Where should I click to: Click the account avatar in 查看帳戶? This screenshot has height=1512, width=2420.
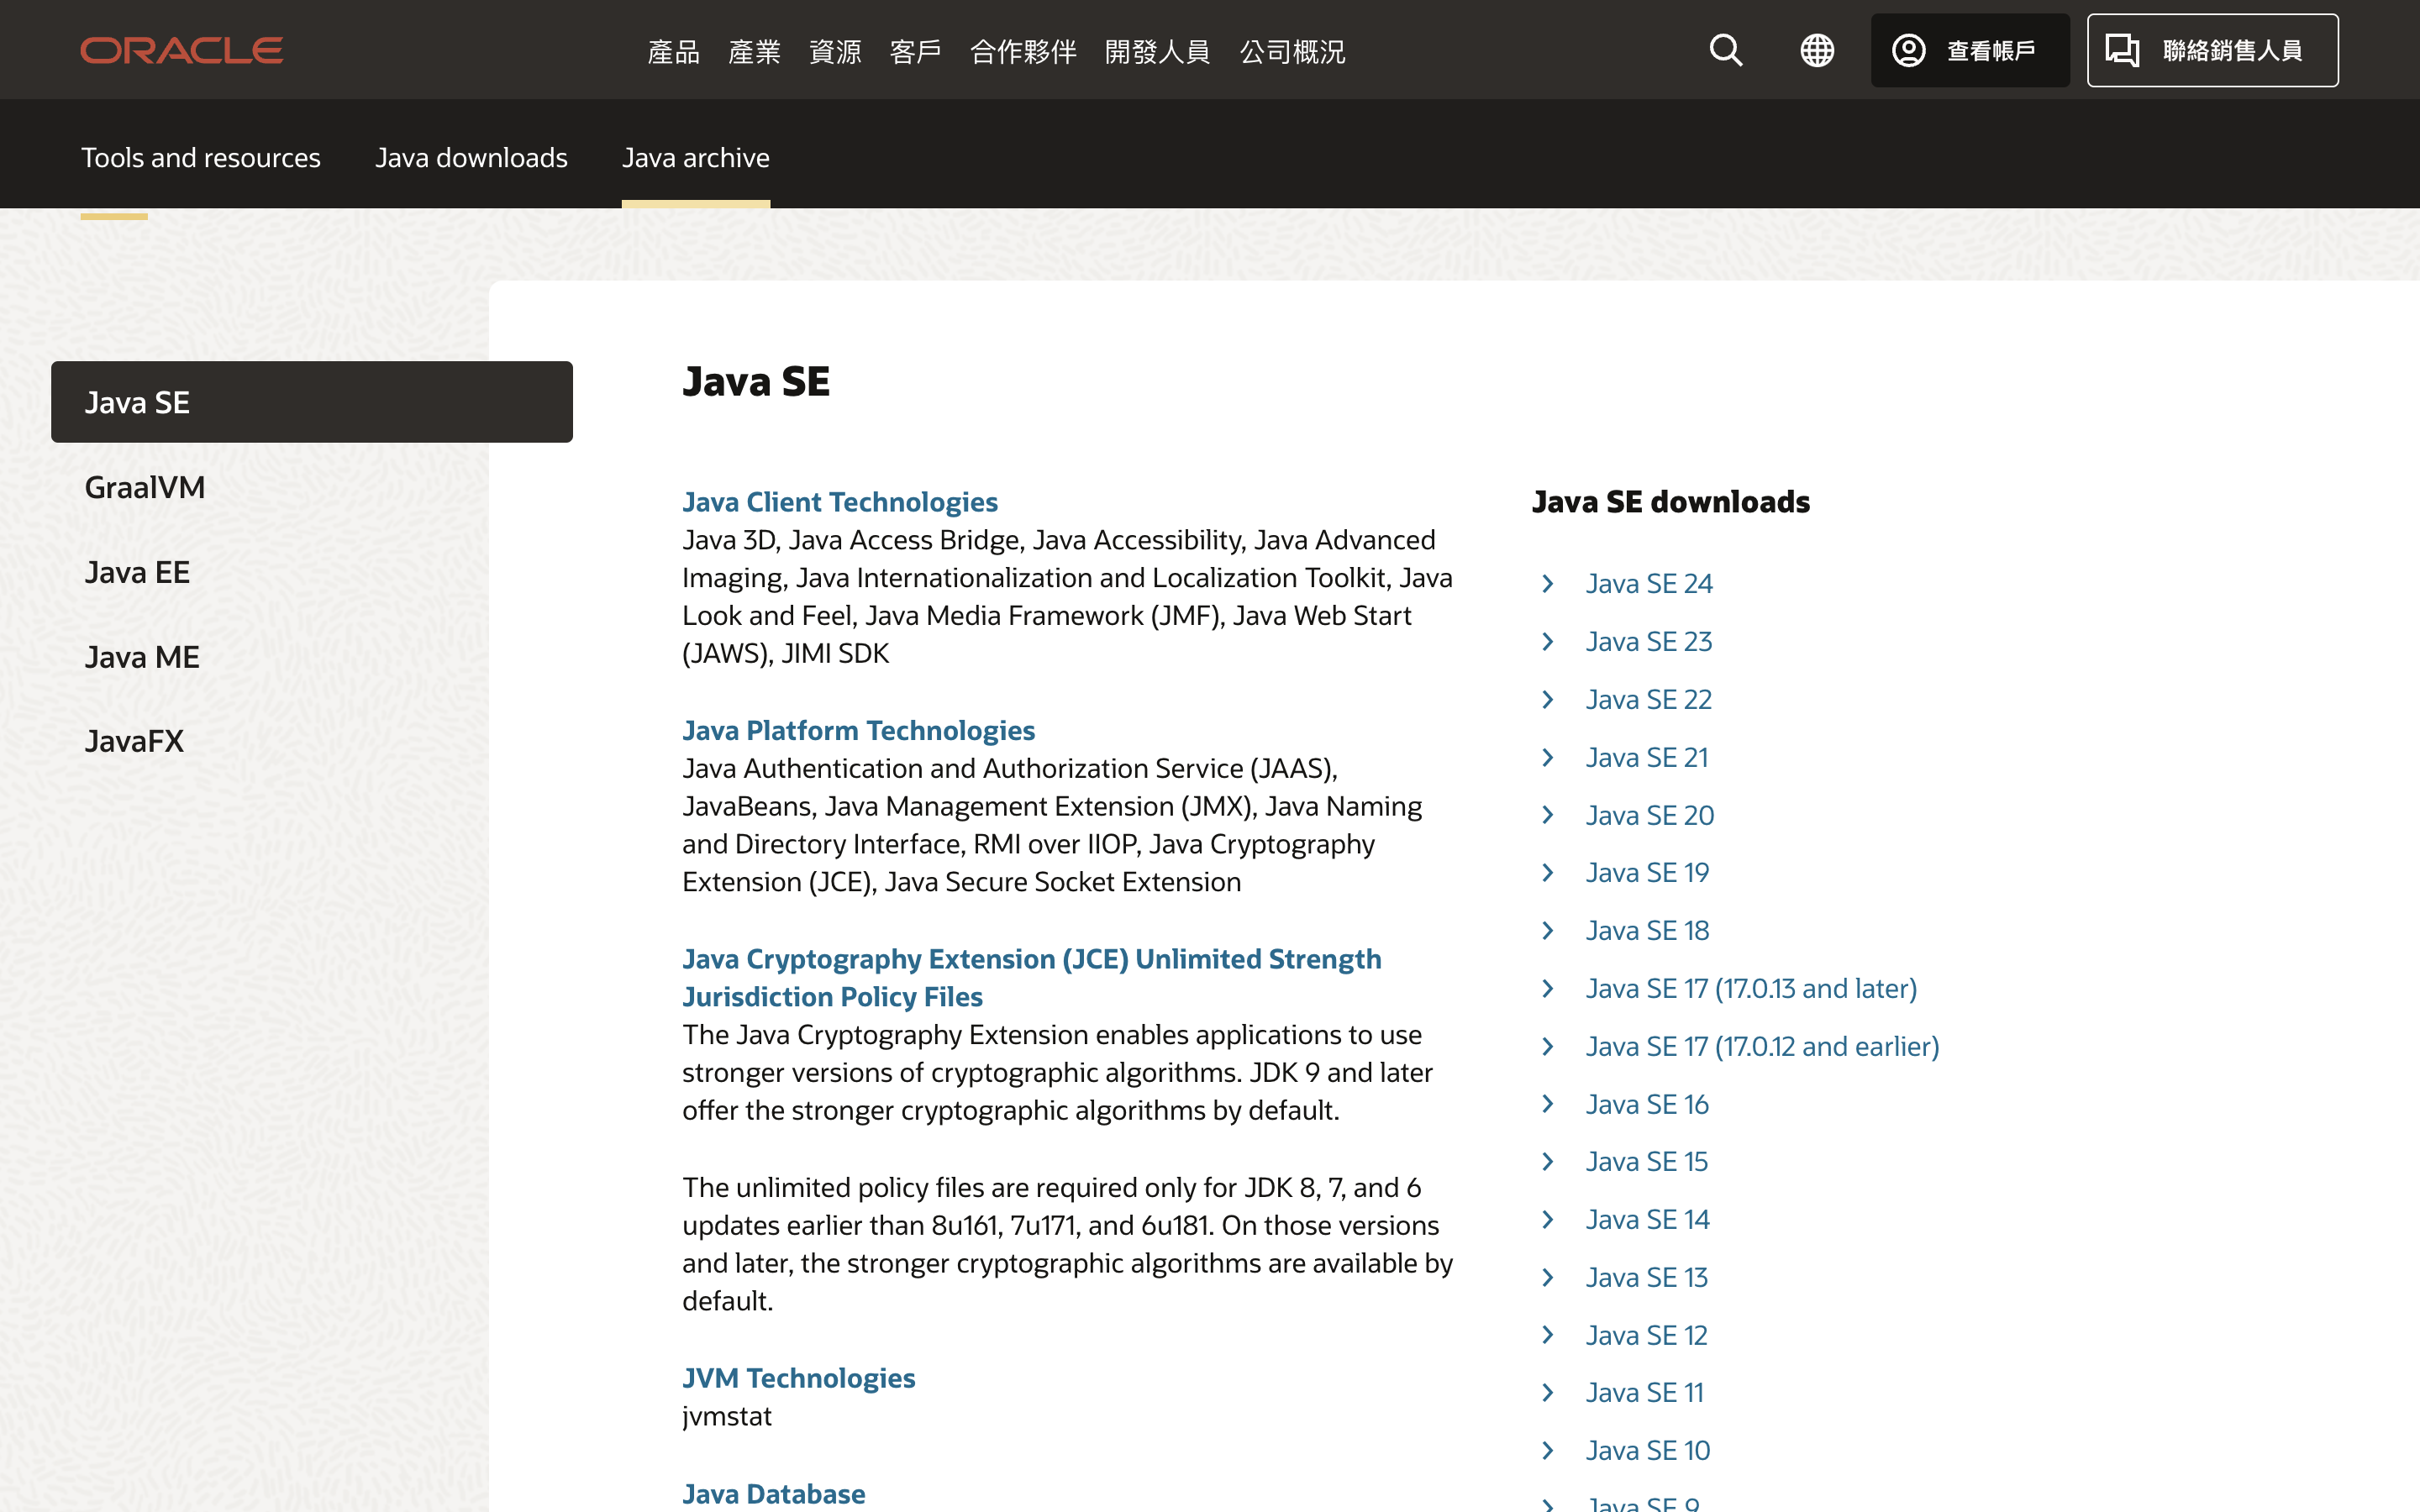(1908, 50)
